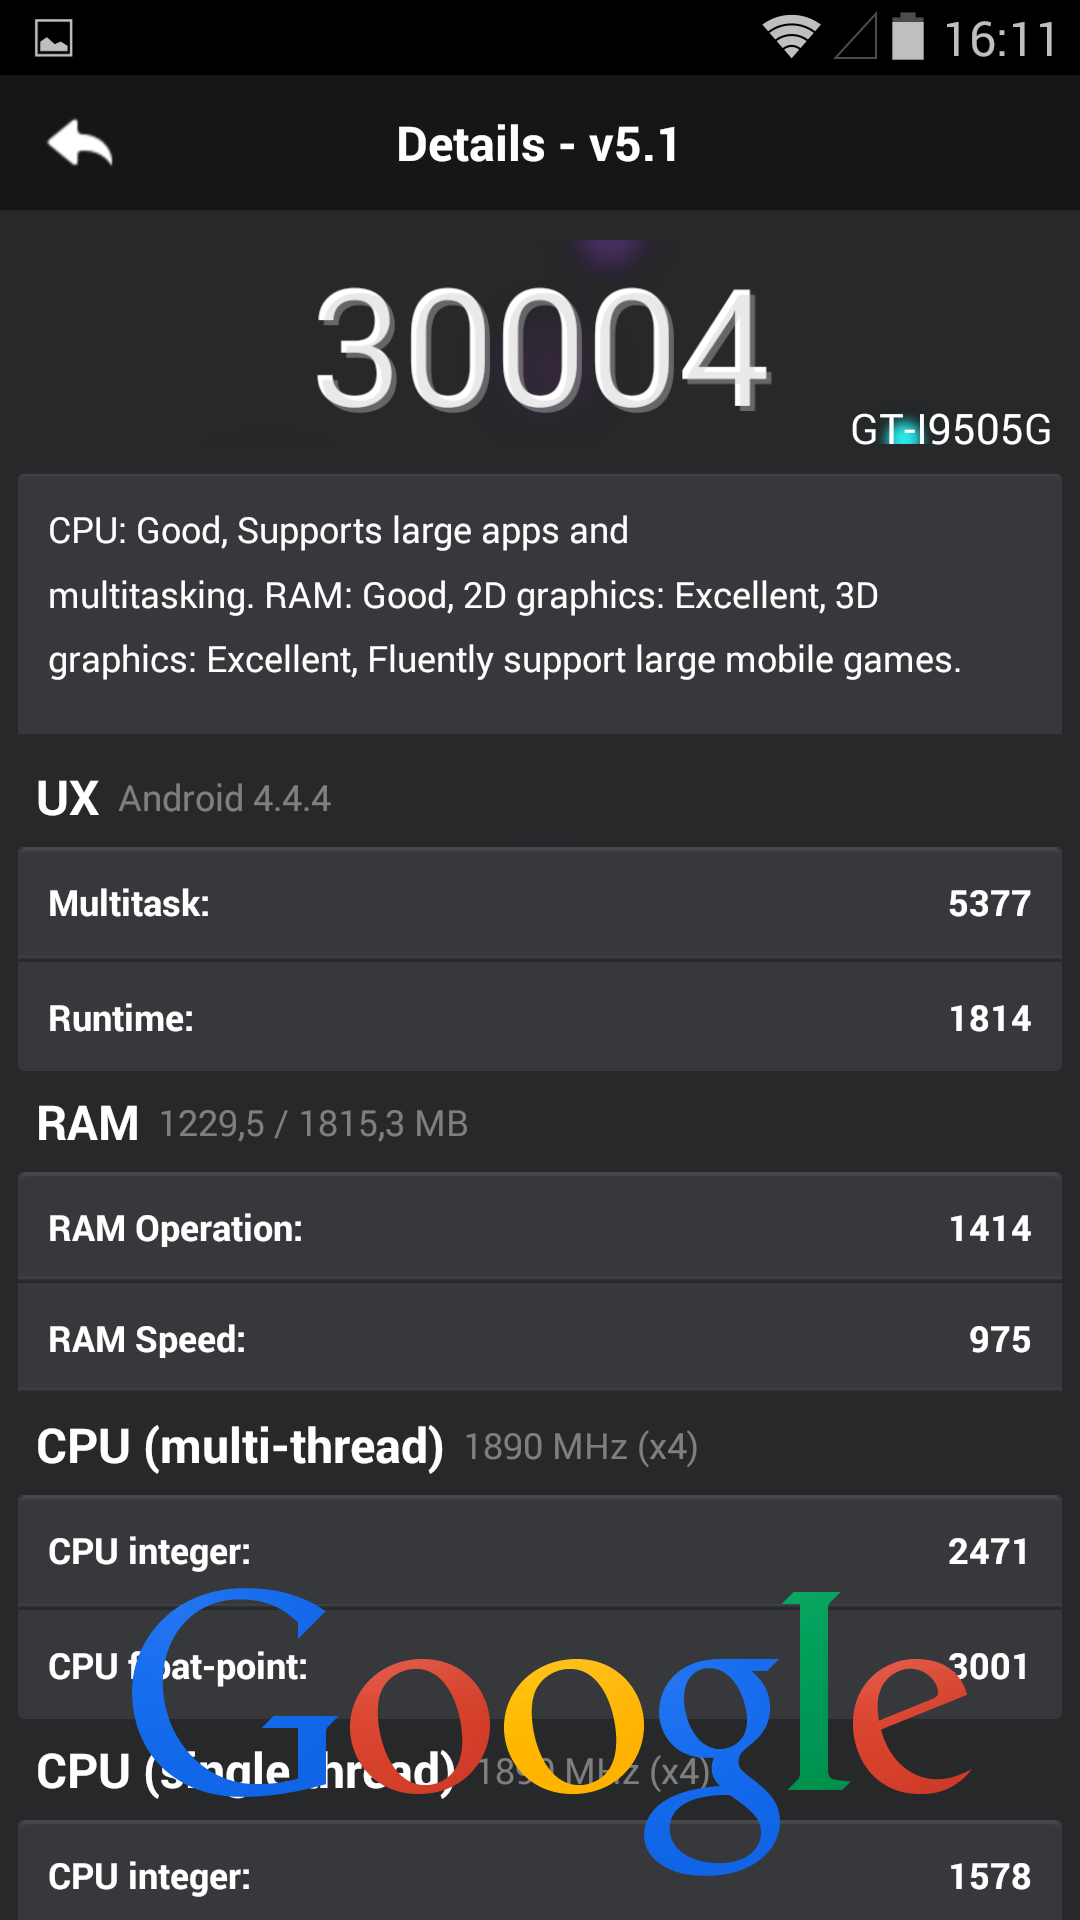Tap the Wi-Fi status icon

point(791,38)
